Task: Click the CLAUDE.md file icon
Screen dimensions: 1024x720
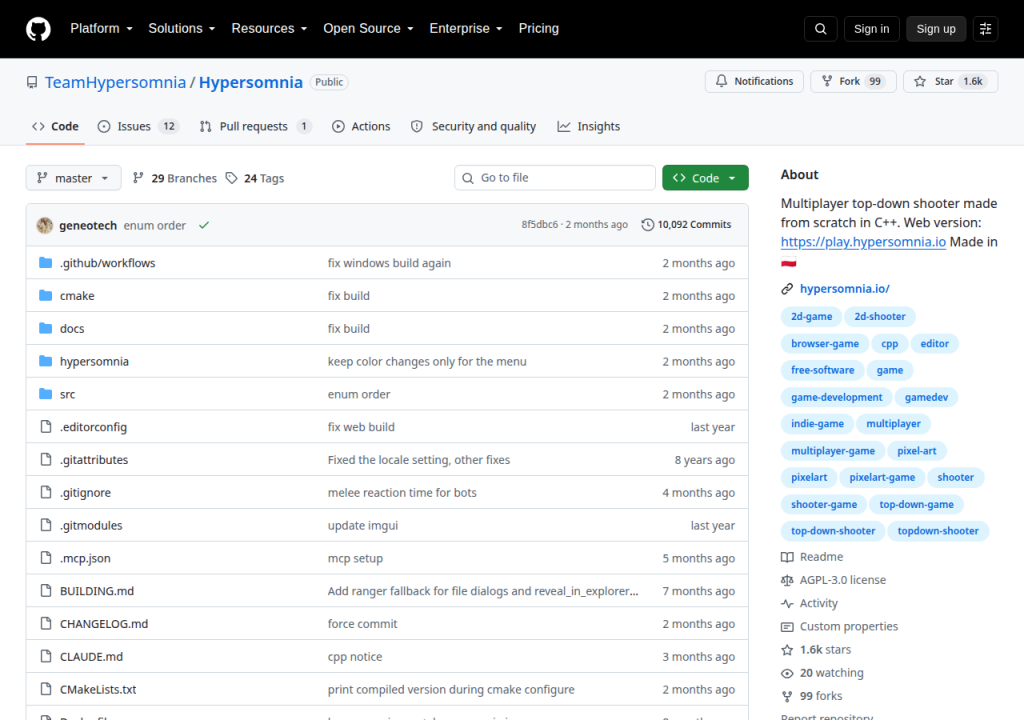Action: [x=46, y=656]
